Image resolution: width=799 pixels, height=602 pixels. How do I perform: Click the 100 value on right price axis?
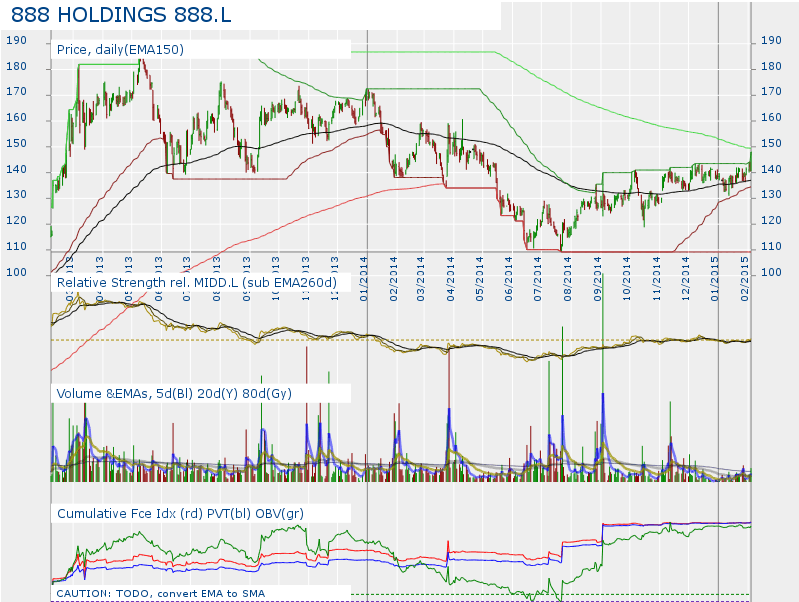tap(771, 272)
